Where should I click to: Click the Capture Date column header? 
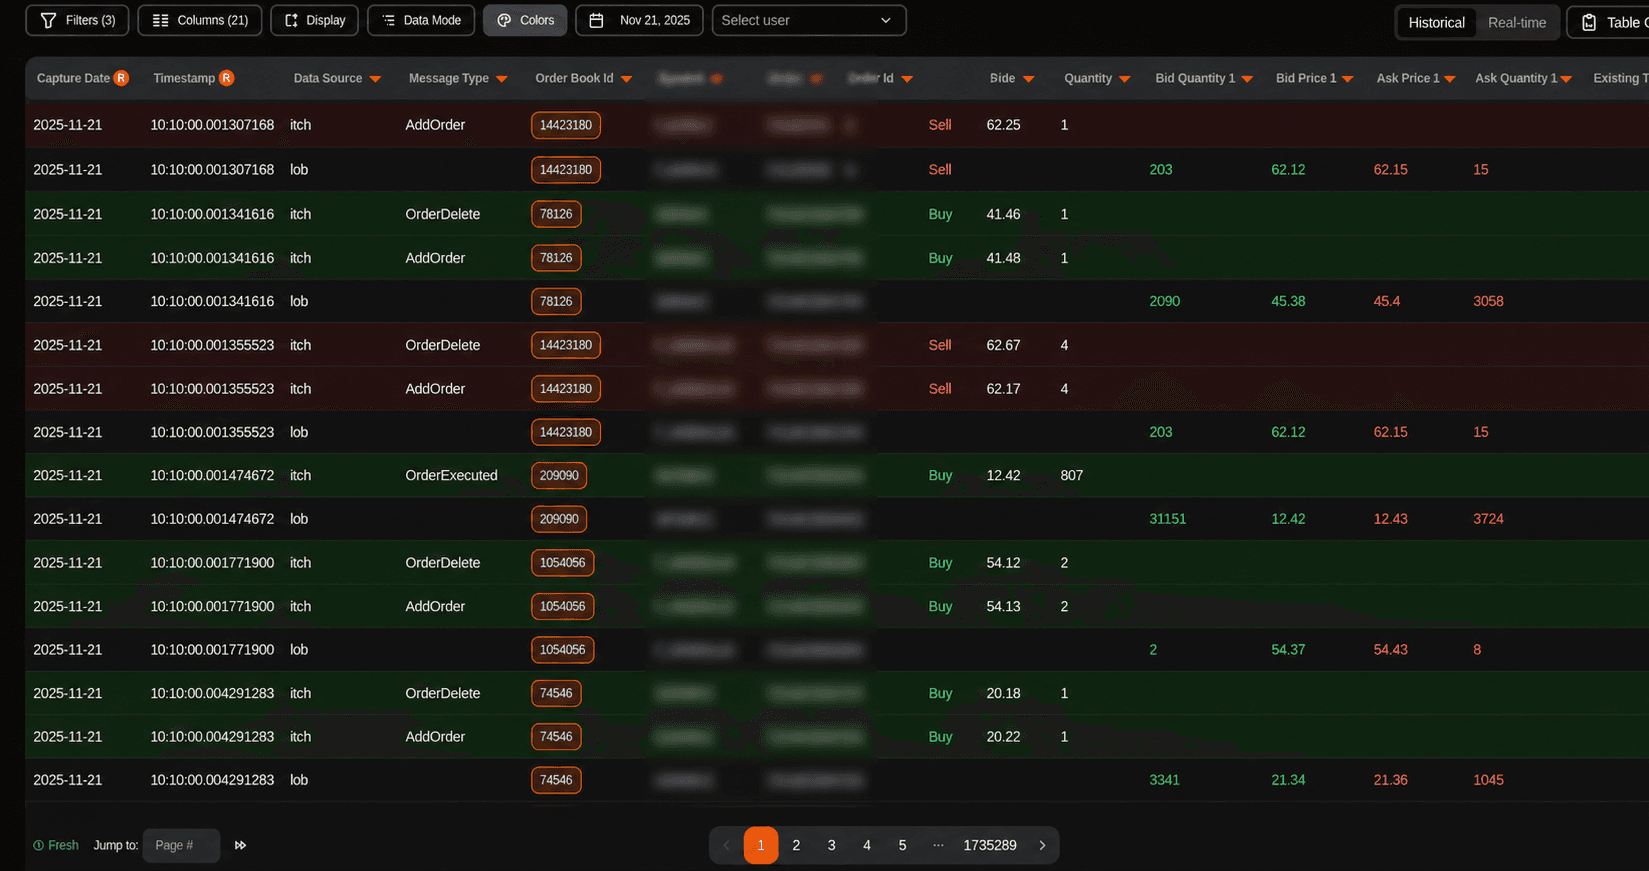coord(73,78)
